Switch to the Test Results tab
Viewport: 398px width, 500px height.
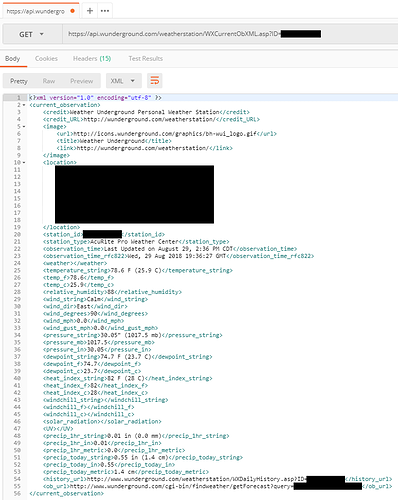[146, 59]
